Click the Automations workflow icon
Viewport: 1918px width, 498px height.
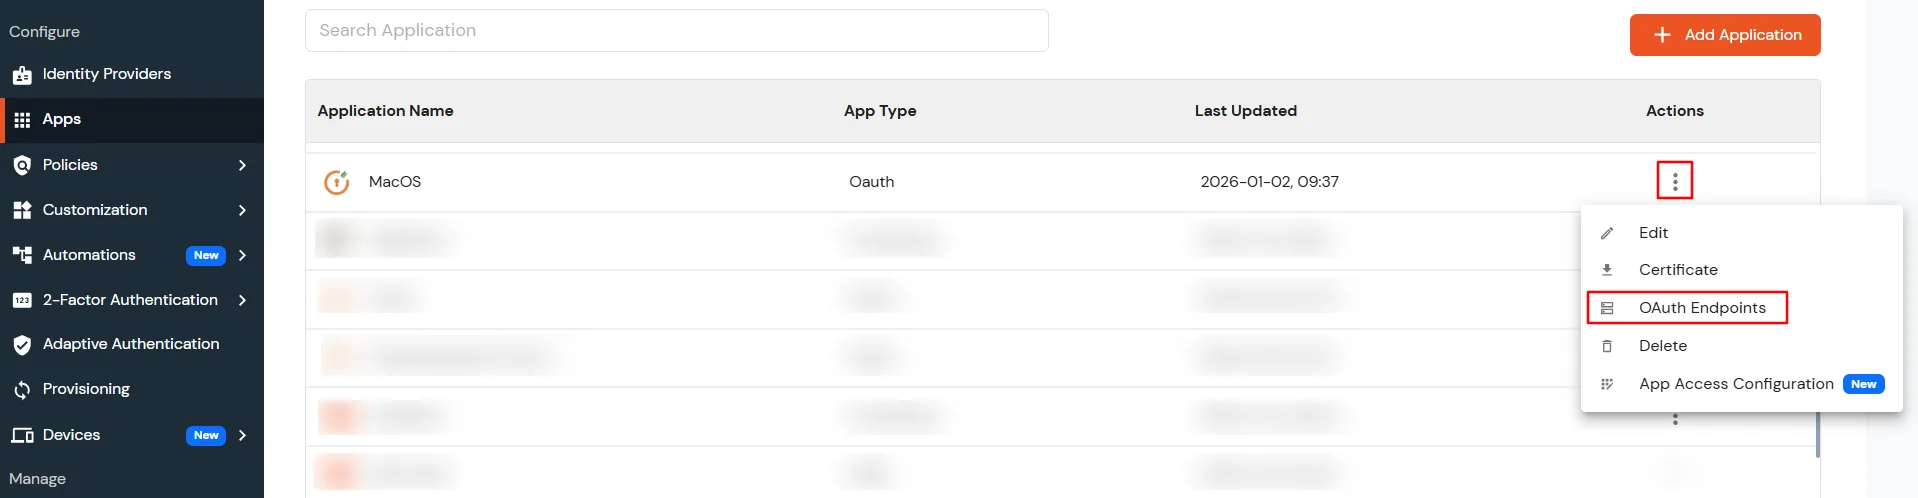(22, 255)
